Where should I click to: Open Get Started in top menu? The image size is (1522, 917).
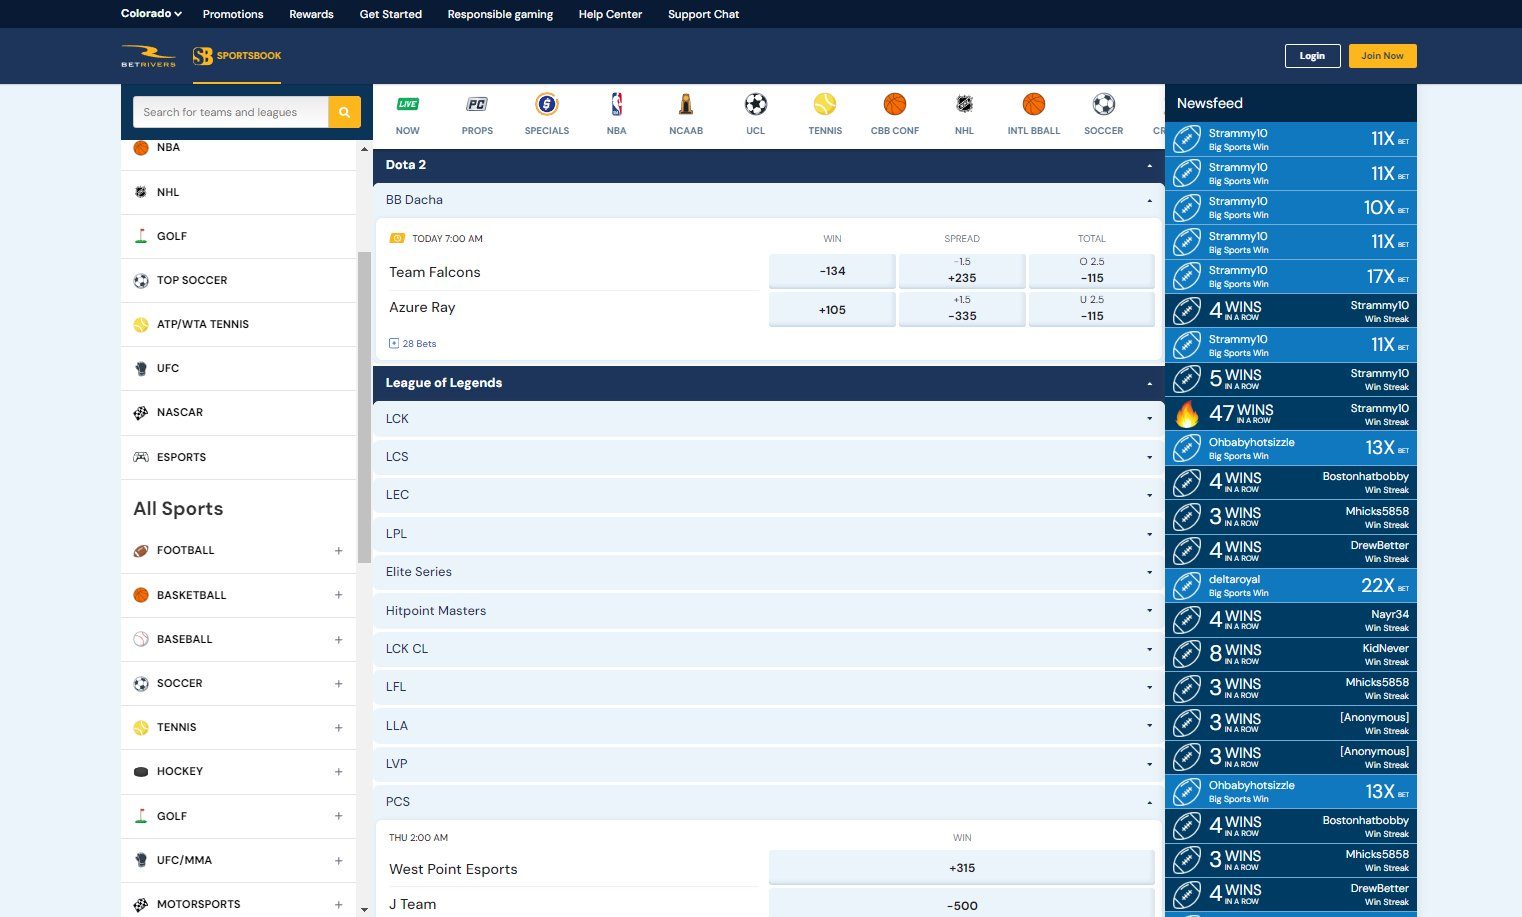coord(391,14)
